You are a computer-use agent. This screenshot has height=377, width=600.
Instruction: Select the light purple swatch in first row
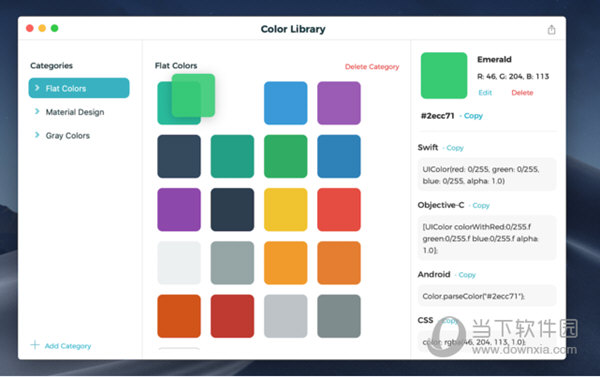pos(339,103)
